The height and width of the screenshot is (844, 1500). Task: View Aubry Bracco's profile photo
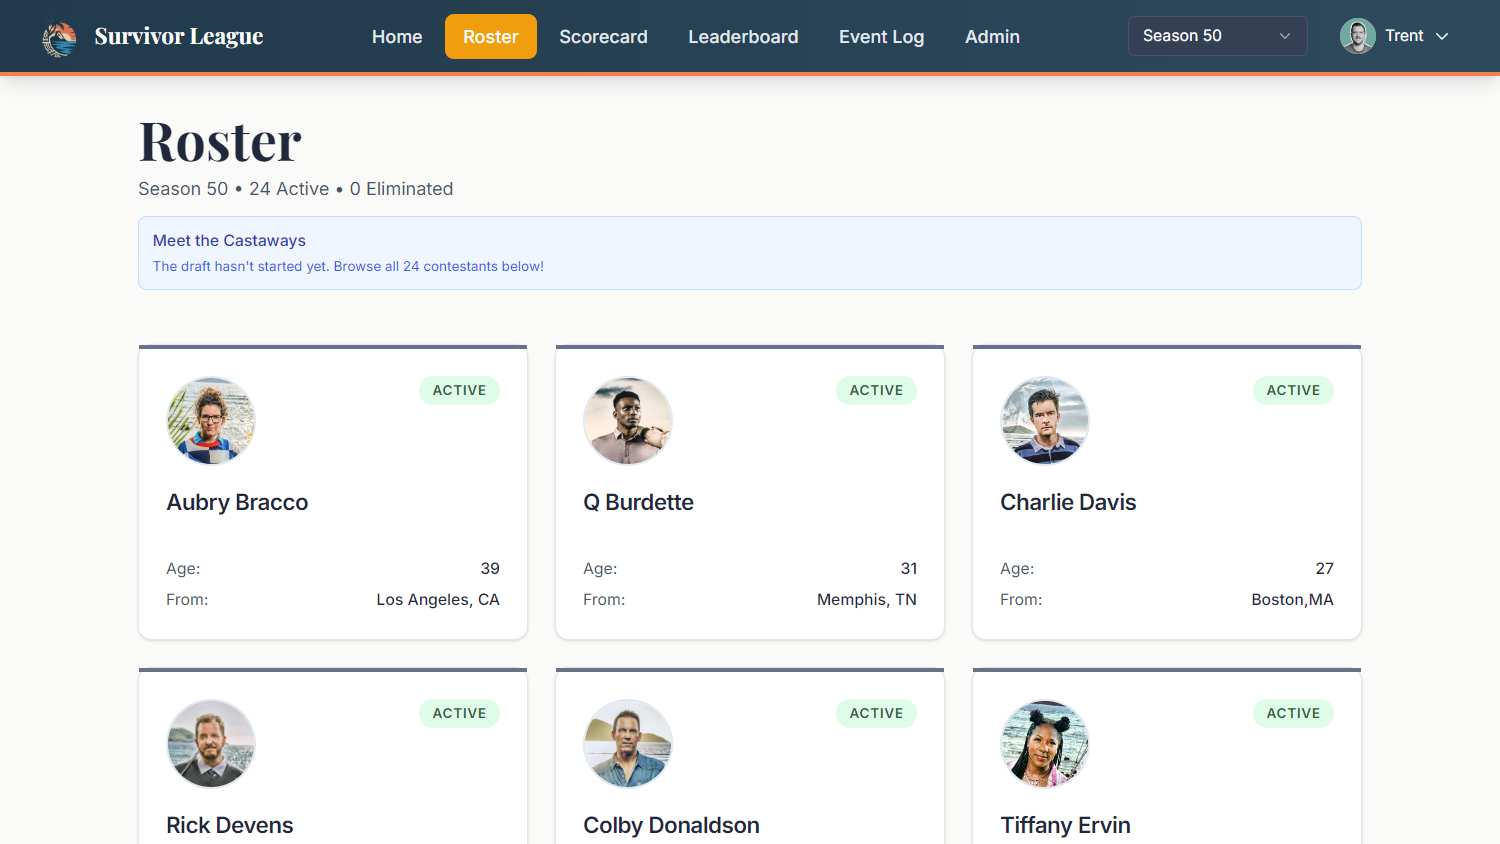pyautogui.click(x=211, y=421)
